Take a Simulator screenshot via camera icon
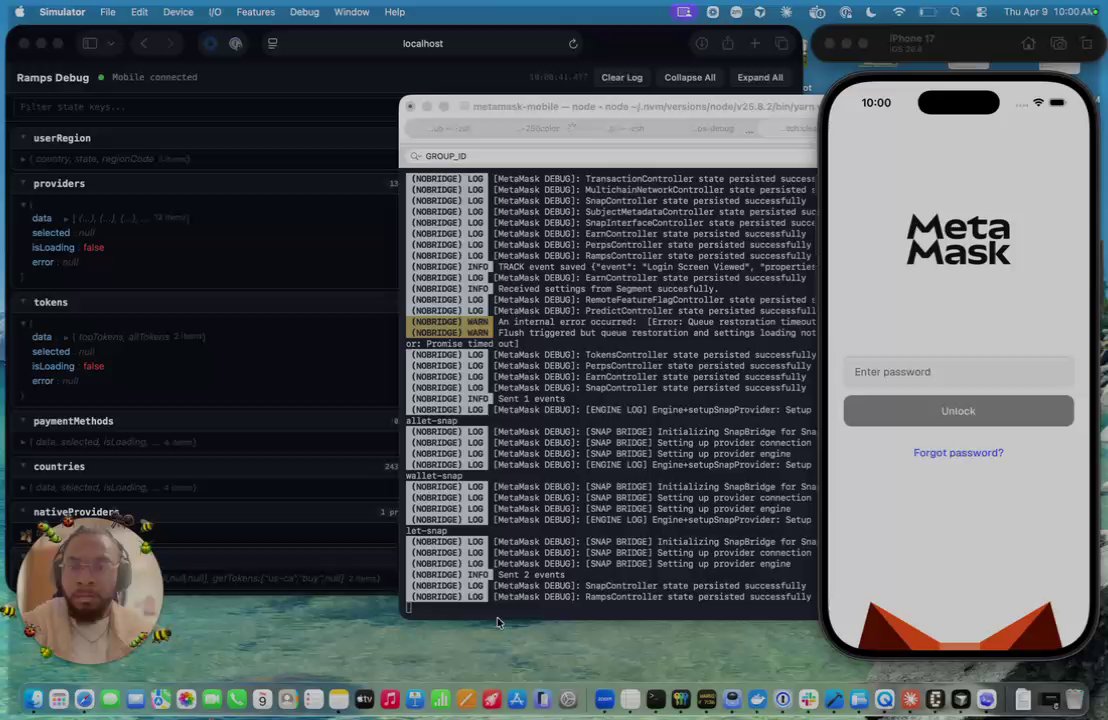The width and height of the screenshot is (1108, 720). point(1059,44)
